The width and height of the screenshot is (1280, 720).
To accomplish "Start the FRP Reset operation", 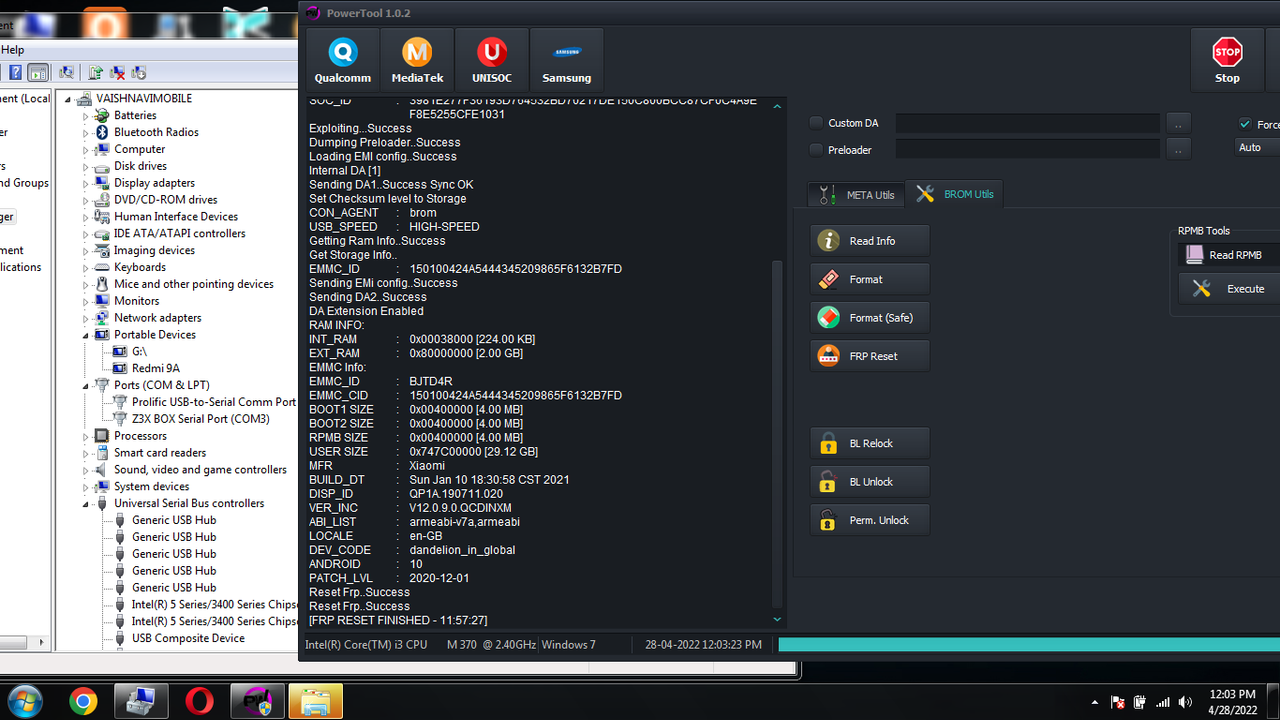I will point(870,356).
